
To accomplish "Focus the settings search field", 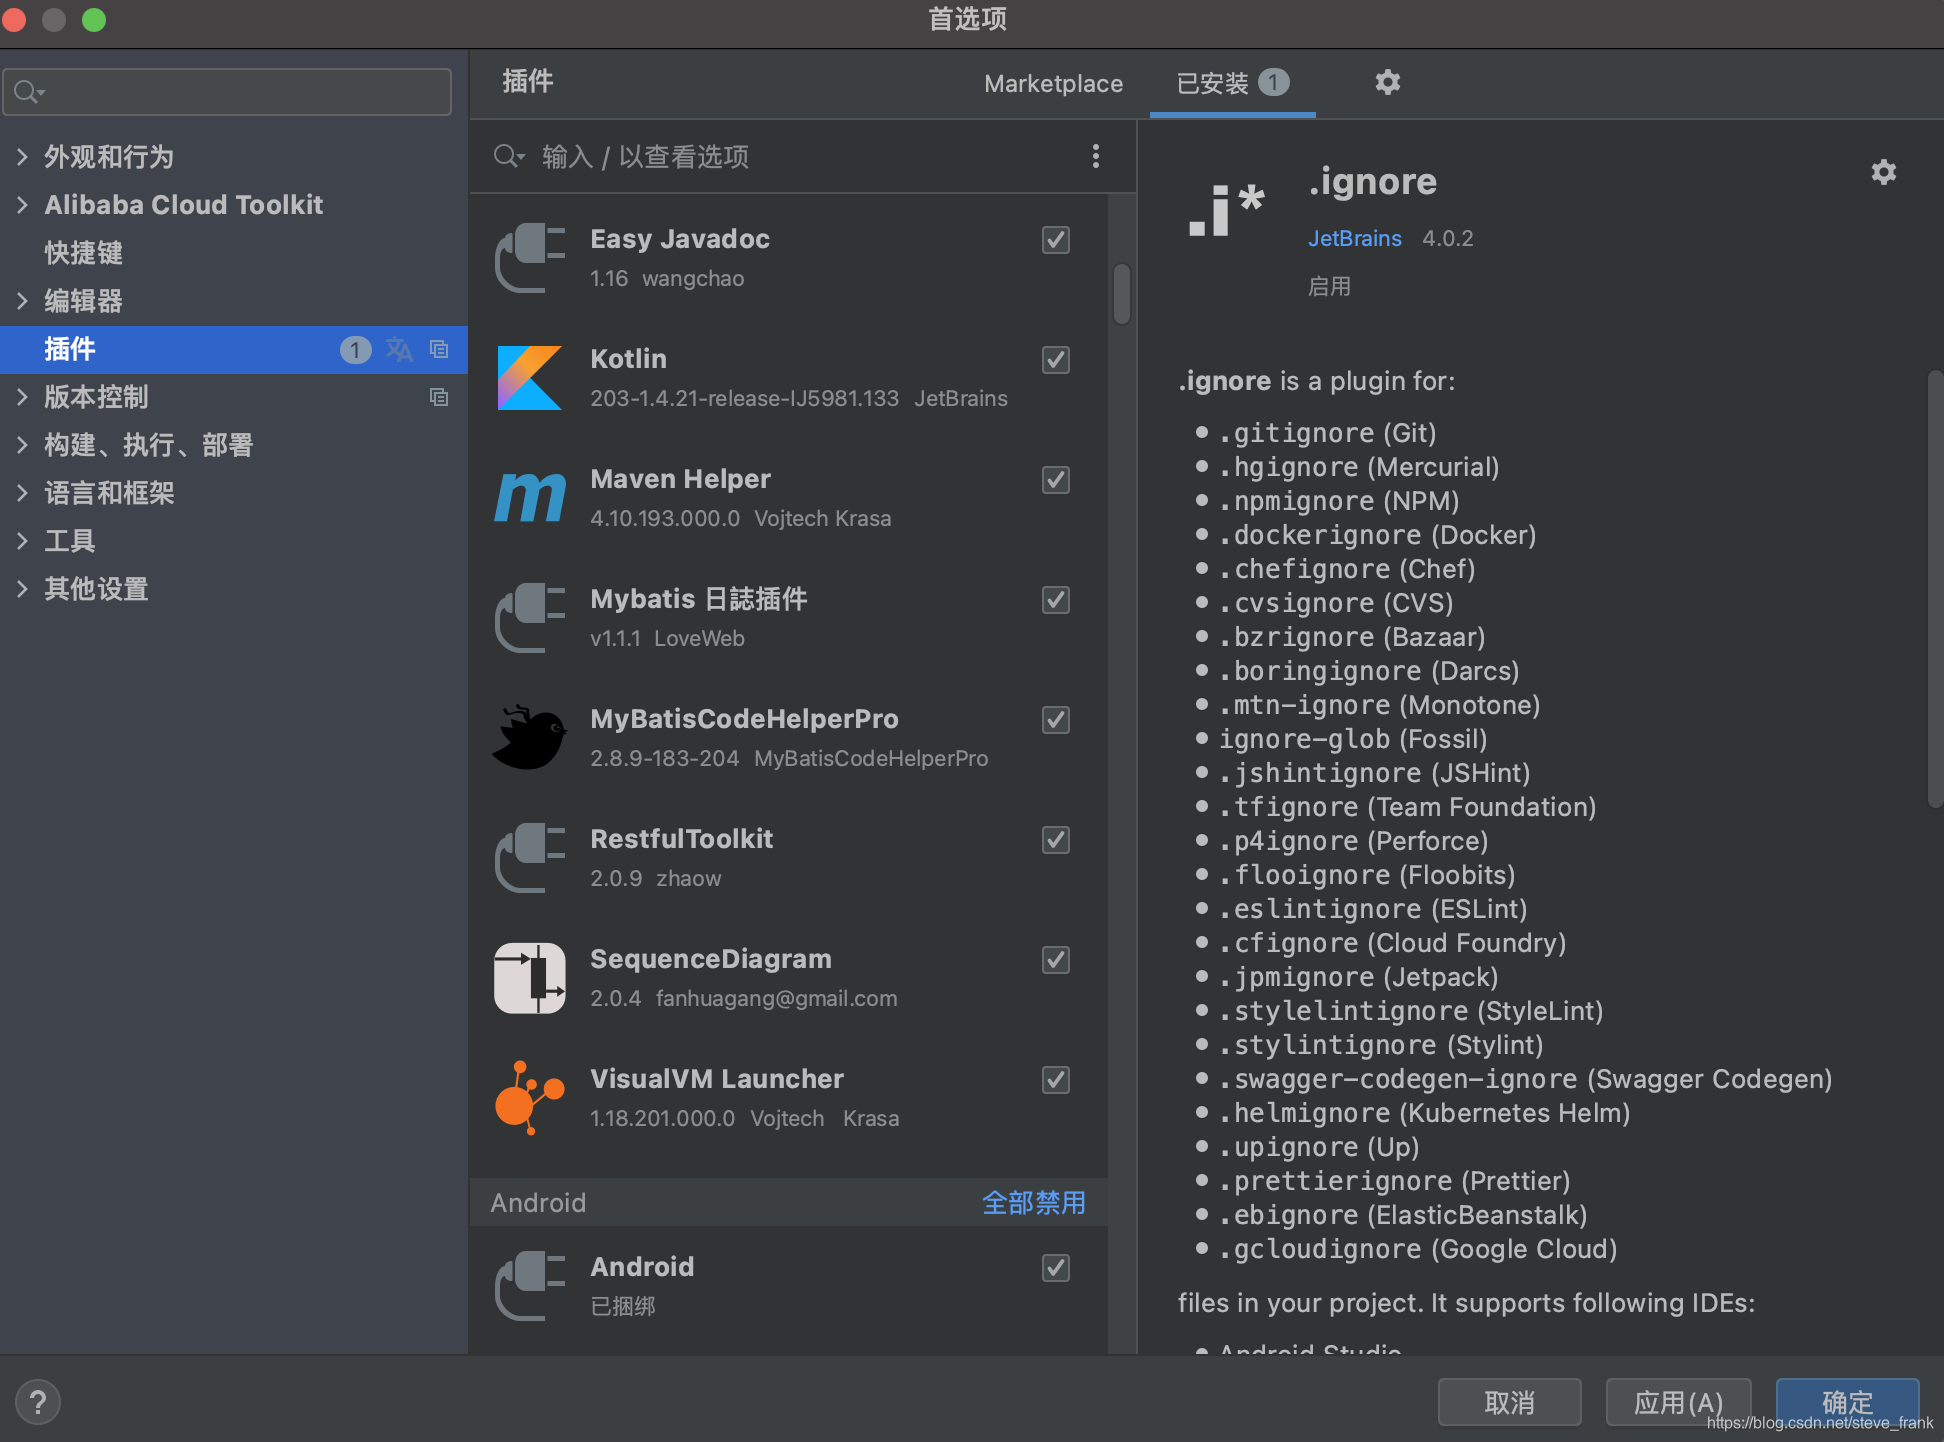I will point(227,92).
